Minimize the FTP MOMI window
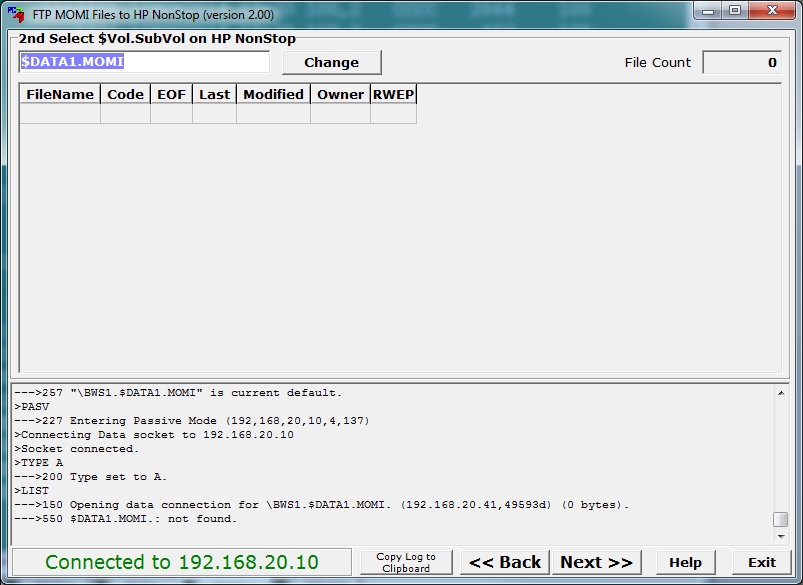803x585 pixels. click(709, 13)
